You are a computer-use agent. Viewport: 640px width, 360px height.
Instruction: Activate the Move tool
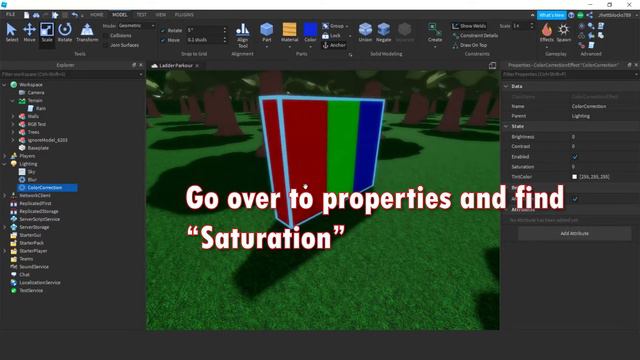[x=29, y=33]
